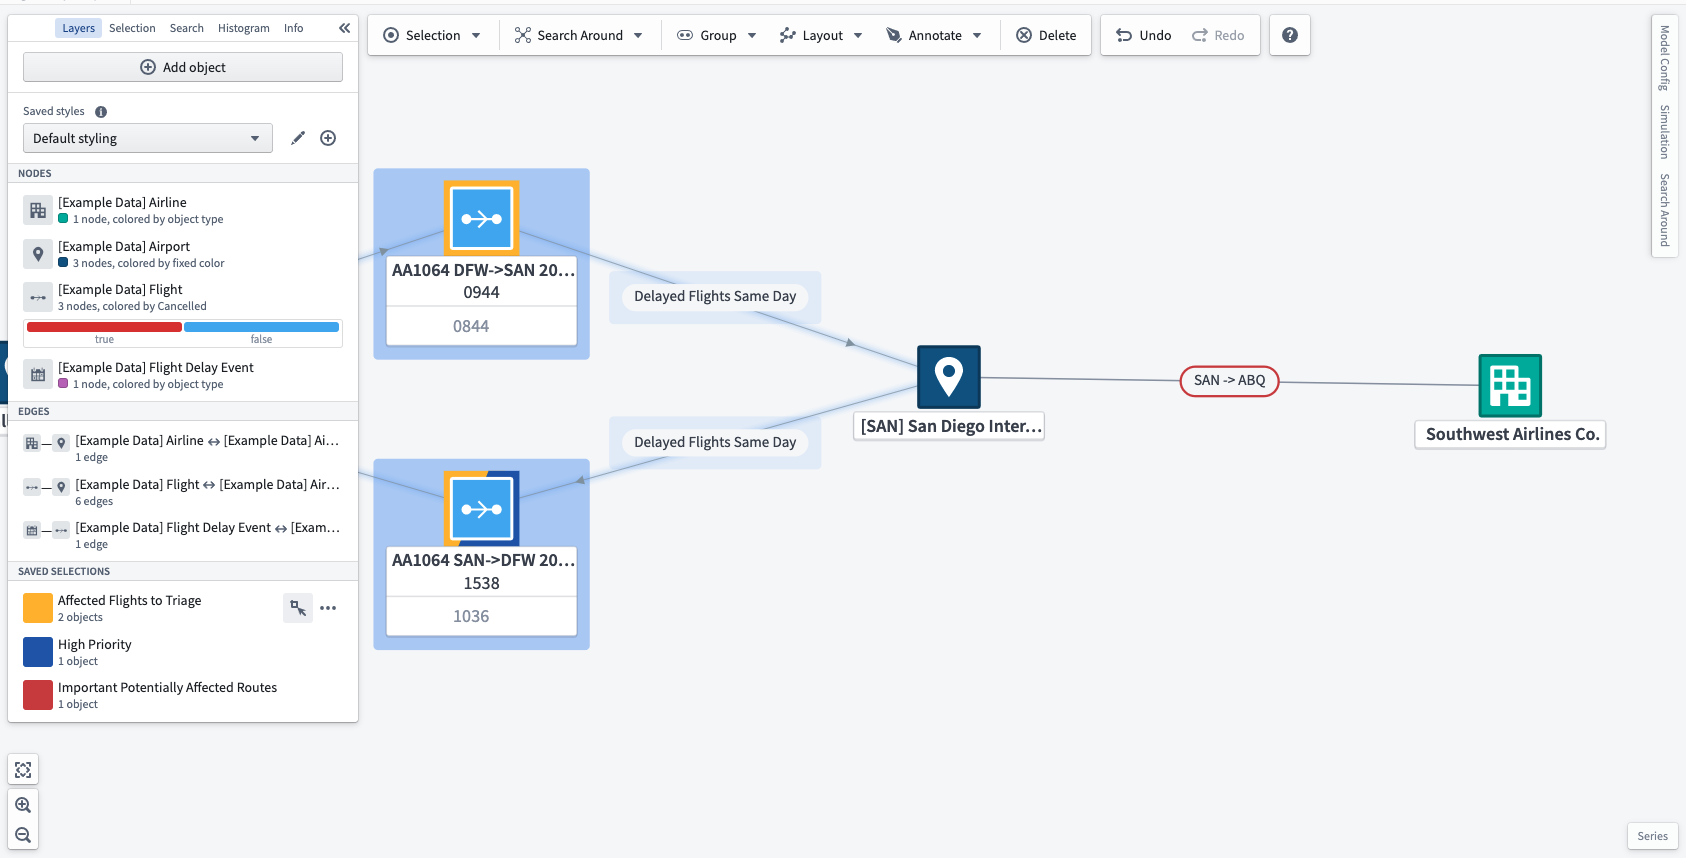Viewport: 1686px width, 858px height.
Task: Open the Layout dropdown menu
Action: point(821,35)
